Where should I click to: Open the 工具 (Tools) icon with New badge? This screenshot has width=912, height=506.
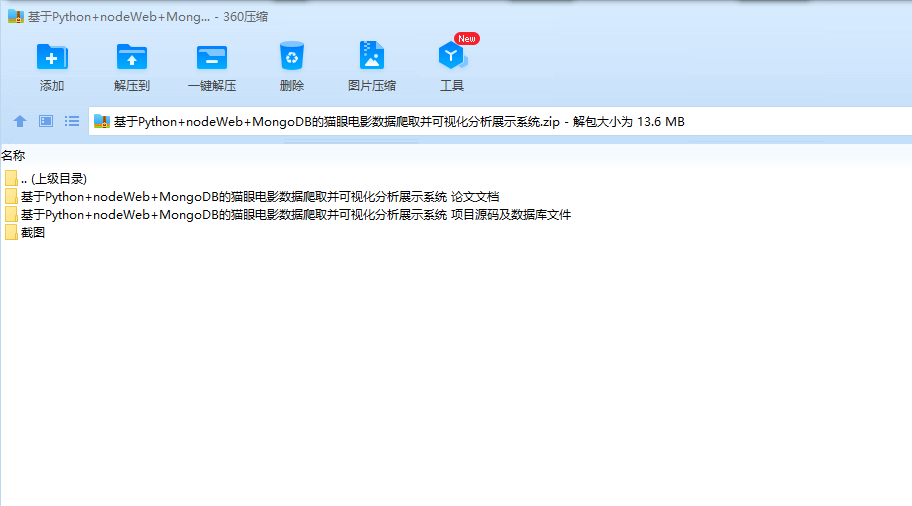click(452, 56)
